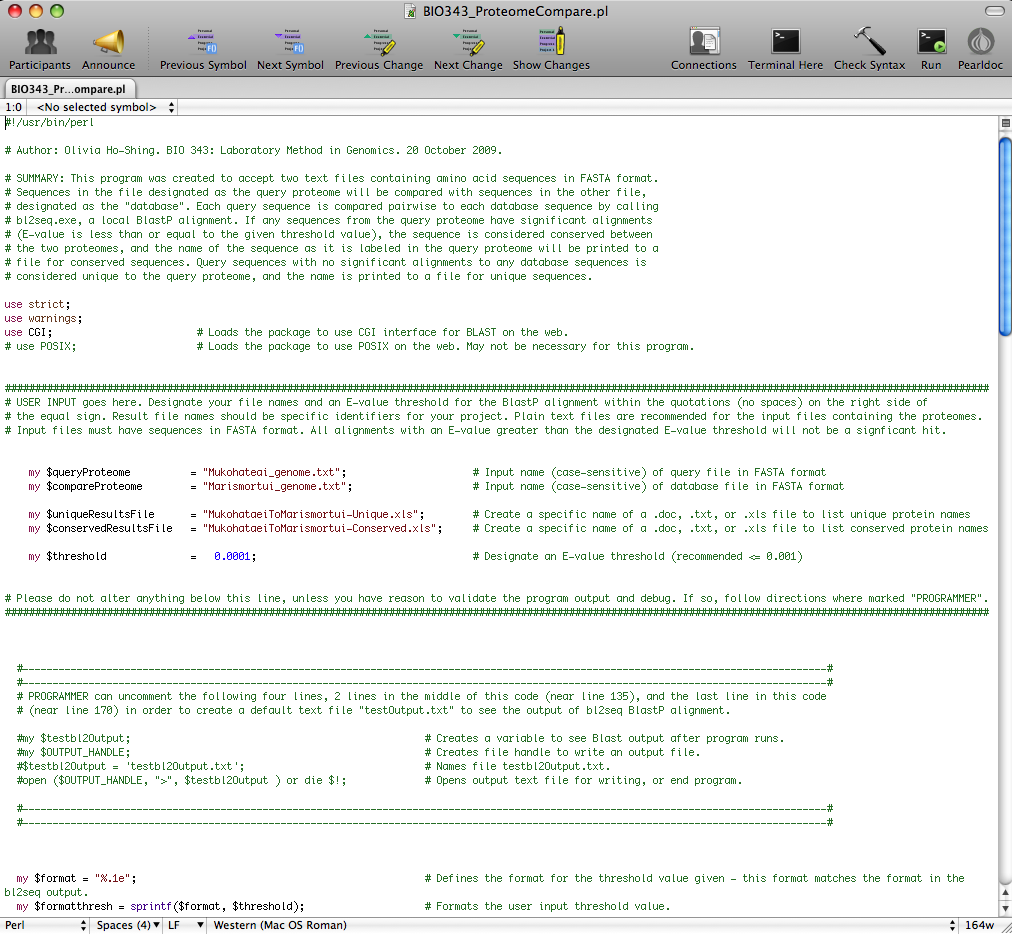Click the 1:0 cursor position indicator
Viewport: 1012px width, 934px height.
(x=13, y=107)
